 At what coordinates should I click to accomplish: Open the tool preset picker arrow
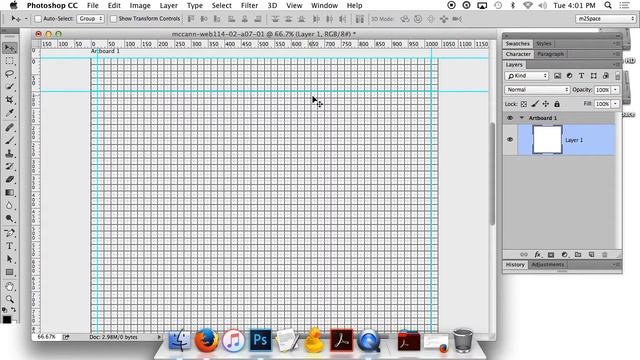pyautogui.click(x=26, y=19)
